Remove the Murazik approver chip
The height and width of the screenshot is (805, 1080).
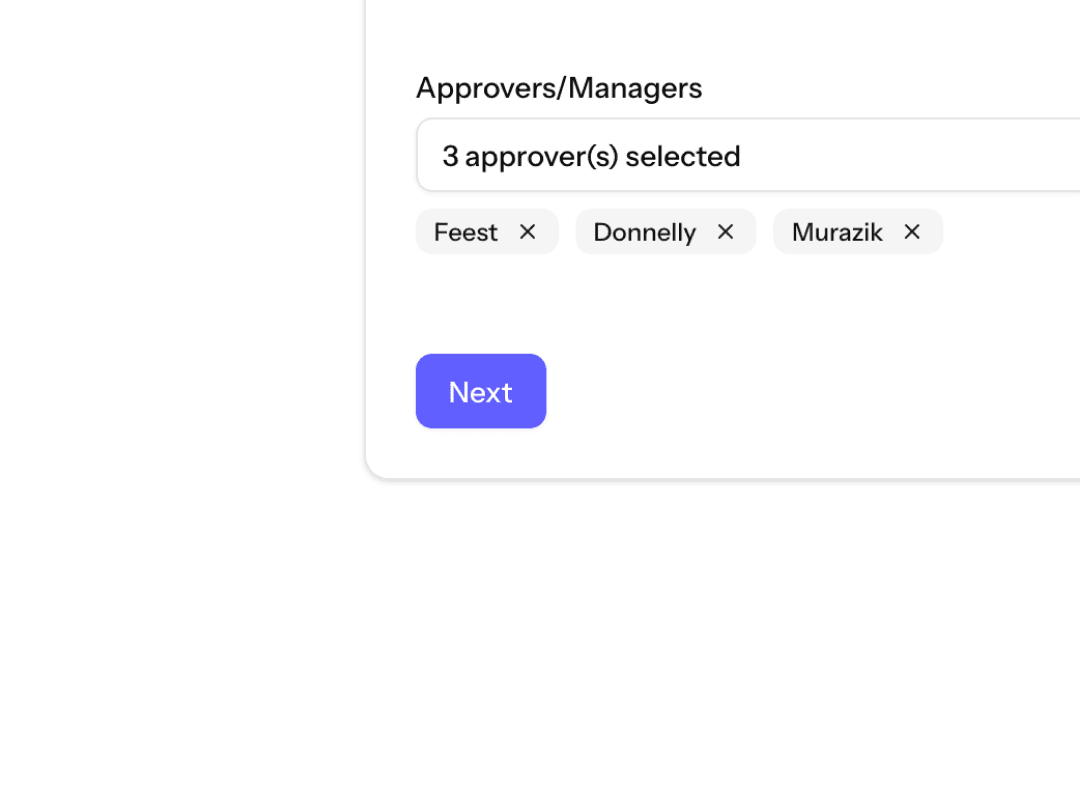pyautogui.click(x=911, y=231)
